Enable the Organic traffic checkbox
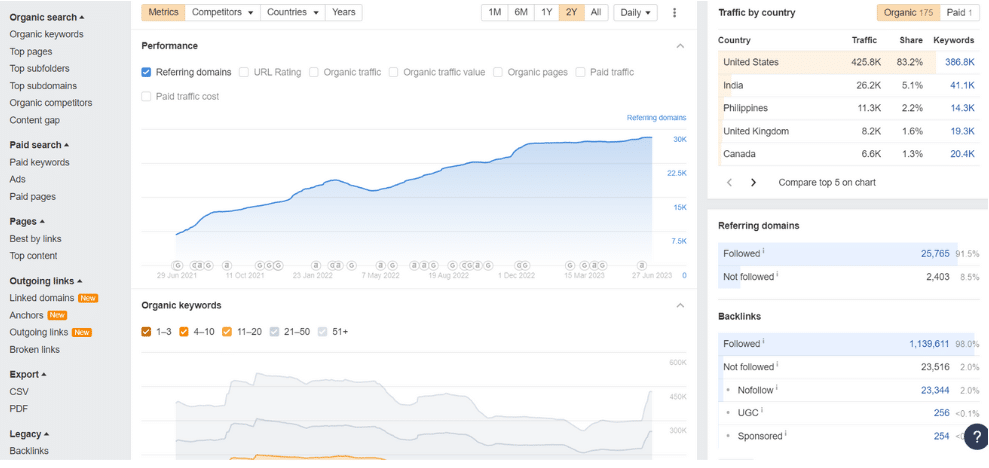This screenshot has height=468, width=989. pos(314,72)
